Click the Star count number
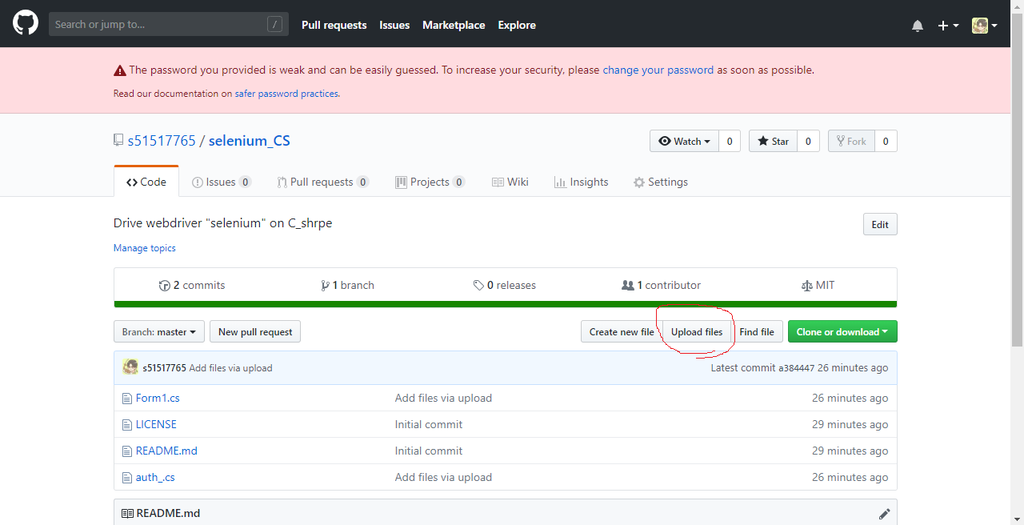The image size is (1024, 525). 808,141
